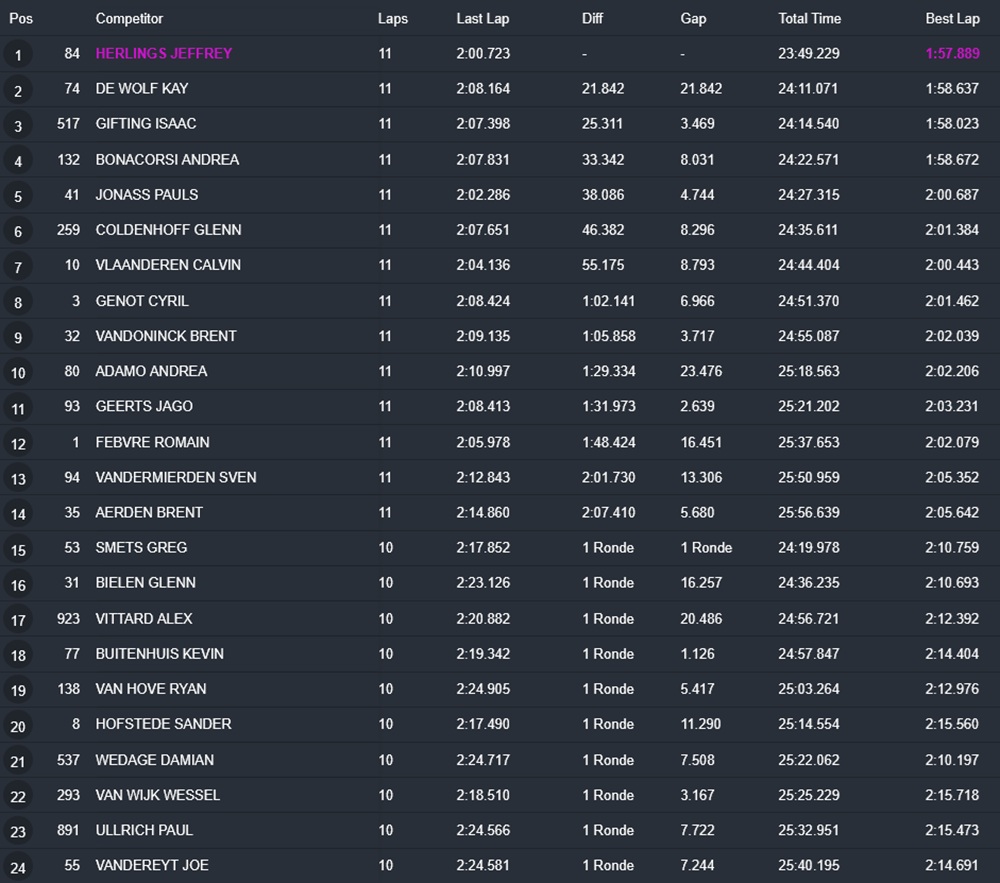Select VANDEREYT JOE competitor name
1000x883 pixels.
(x=152, y=865)
